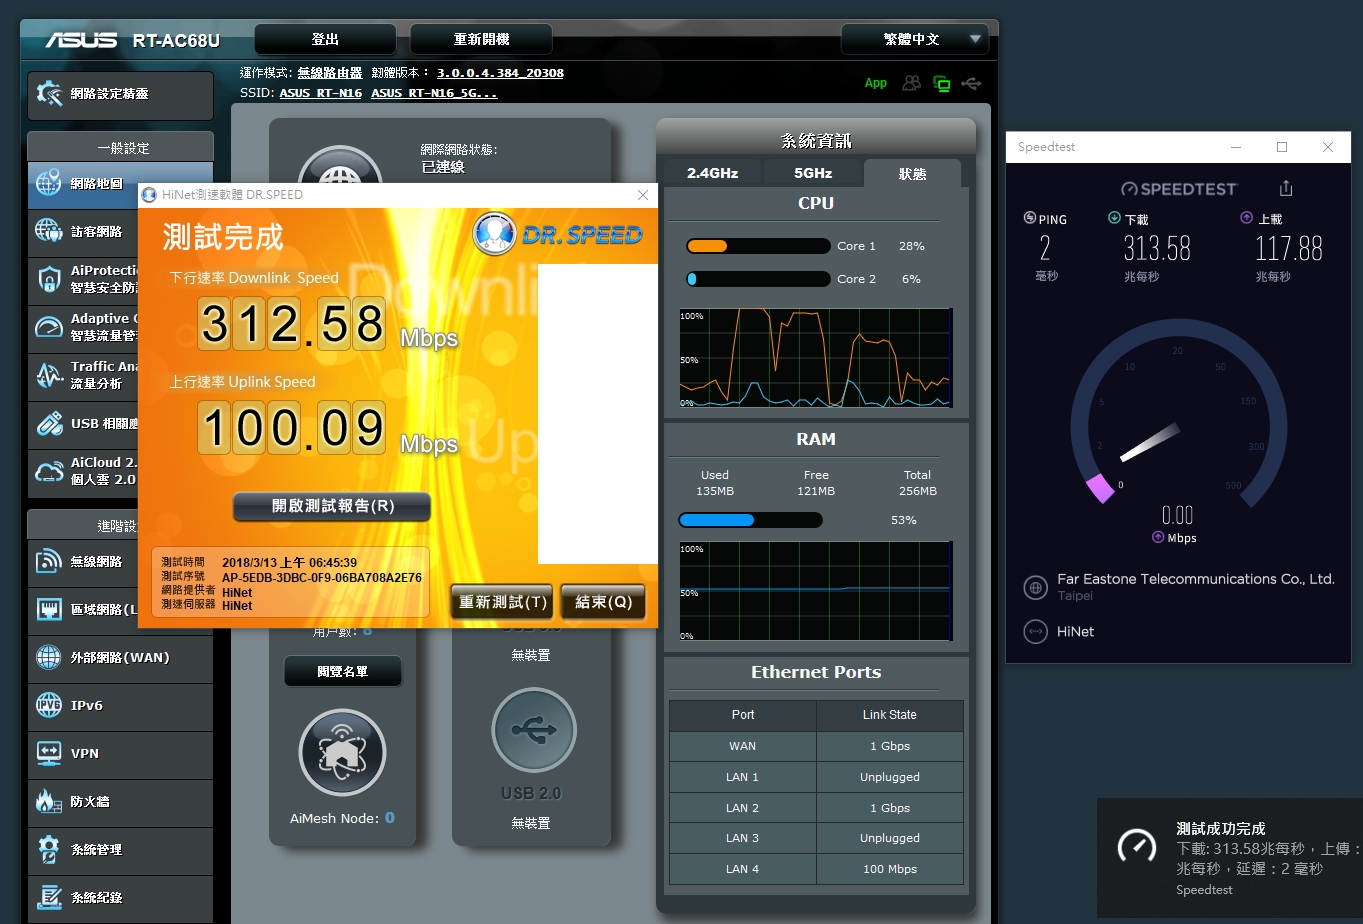Viewport: 1363px width, 924px height.
Task: Click the DR.SPEED logo in test window
Action: click(558, 234)
